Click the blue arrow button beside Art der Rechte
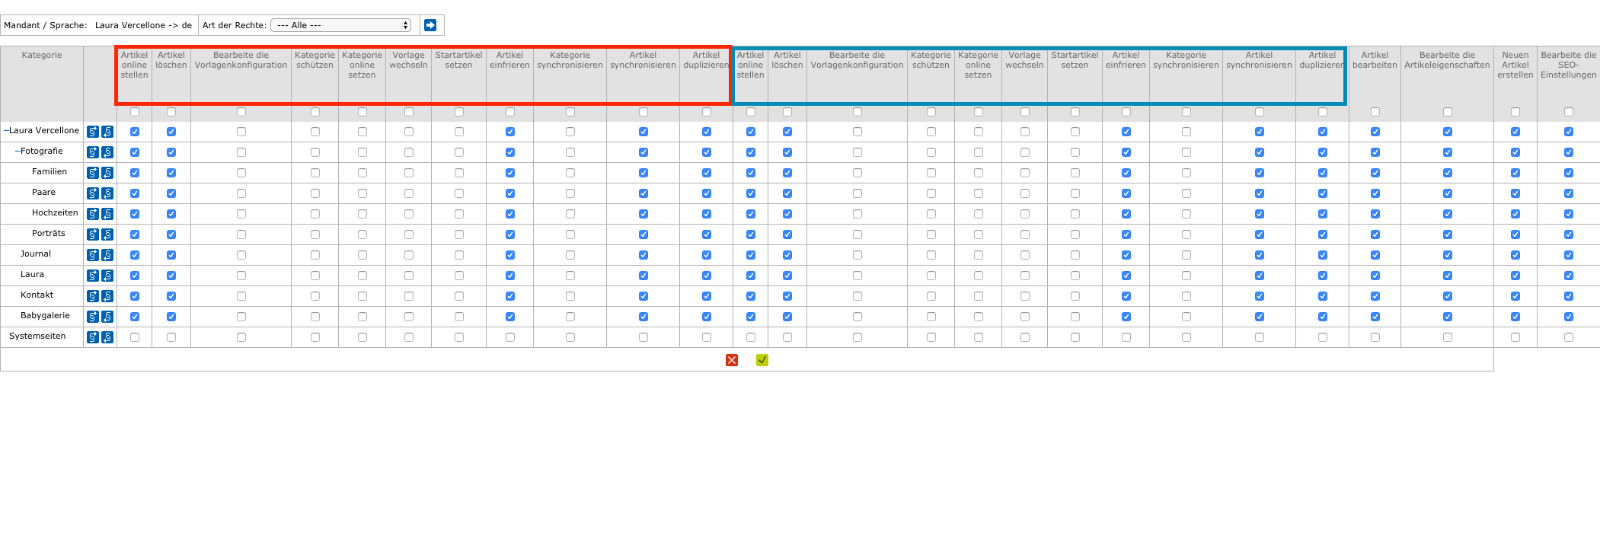Image resolution: width=1600 pixels, height=539 pixels. pyautogui.click(x=430, y=25)
